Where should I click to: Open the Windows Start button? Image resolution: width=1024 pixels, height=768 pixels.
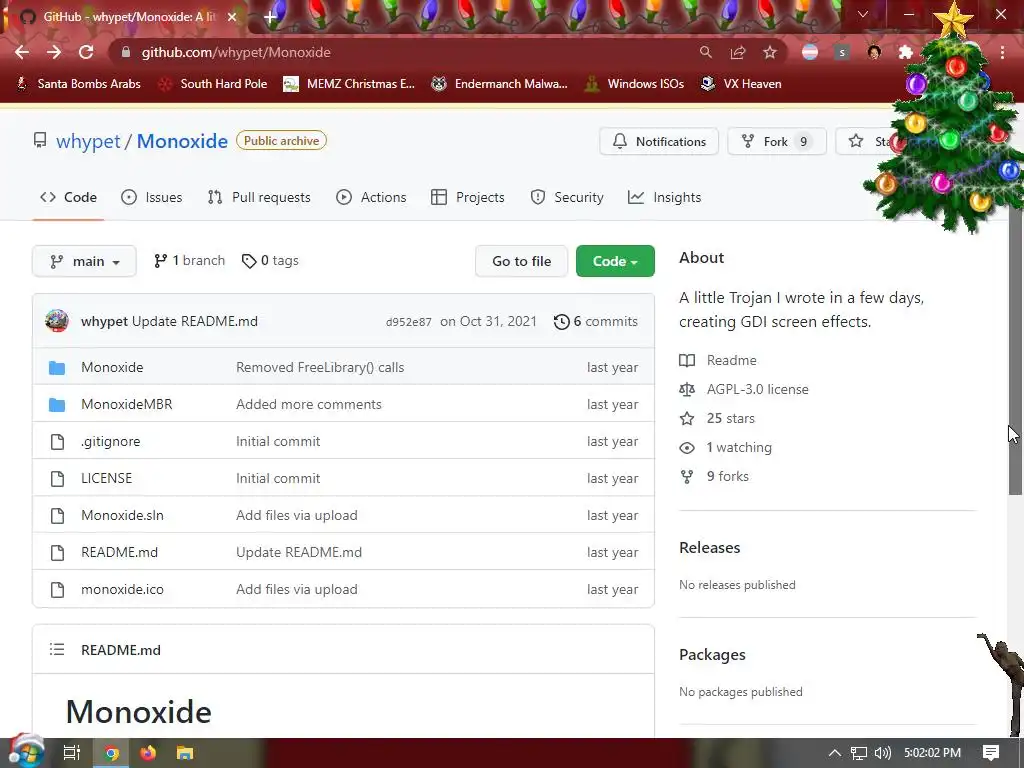click(x=26, y=753)
